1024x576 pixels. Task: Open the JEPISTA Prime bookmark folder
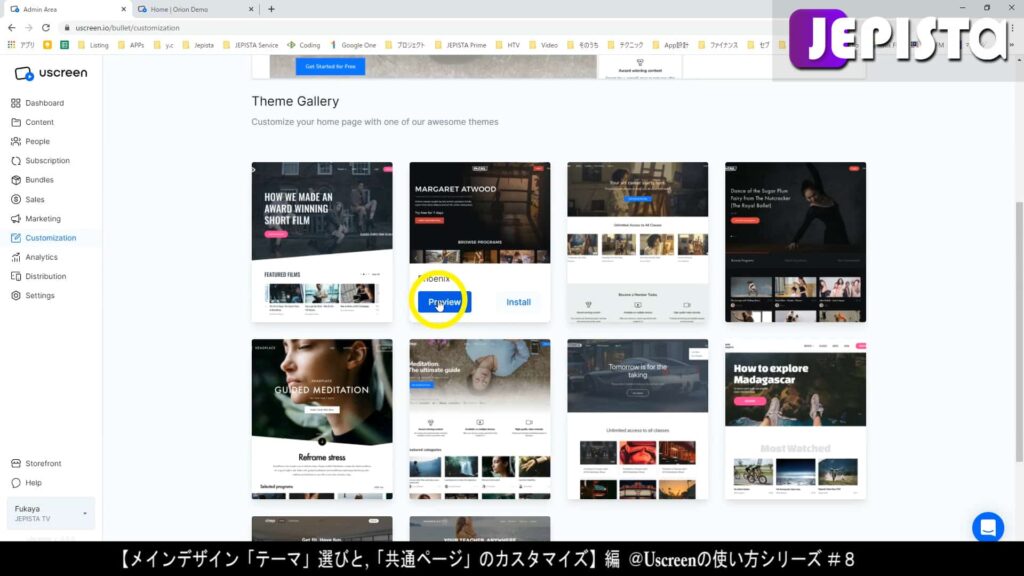[x=460, y=45]
